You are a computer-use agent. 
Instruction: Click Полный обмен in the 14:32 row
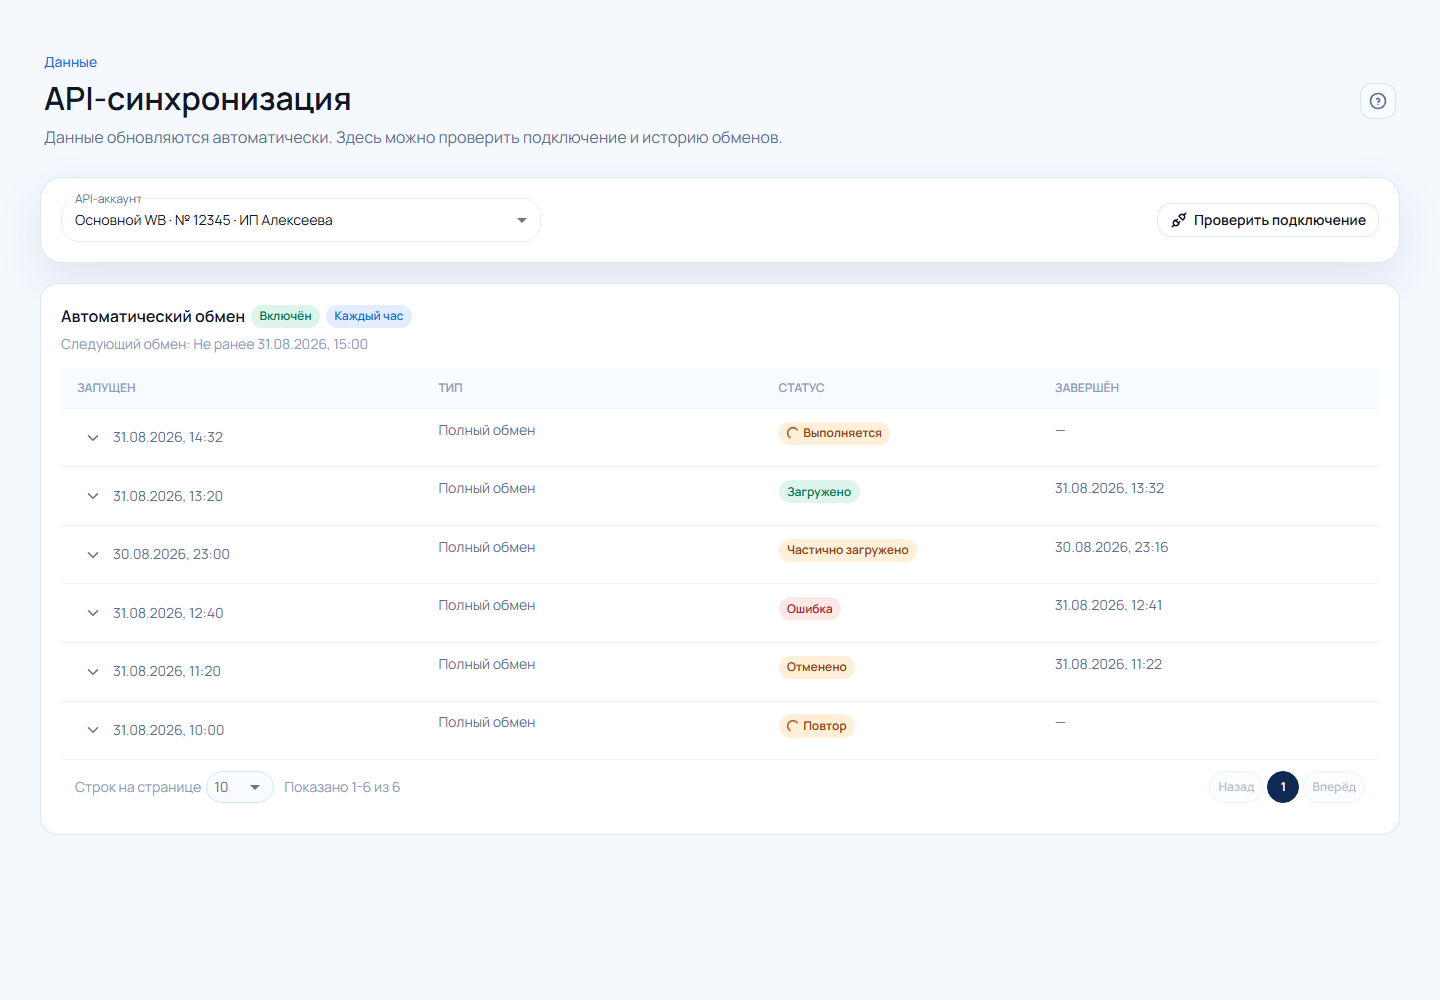click(x=487, y=431)
